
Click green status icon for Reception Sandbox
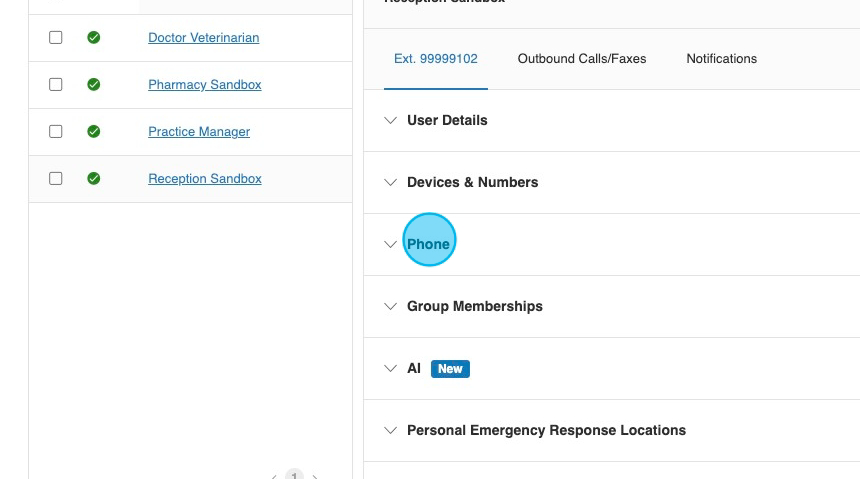[94, 179]
